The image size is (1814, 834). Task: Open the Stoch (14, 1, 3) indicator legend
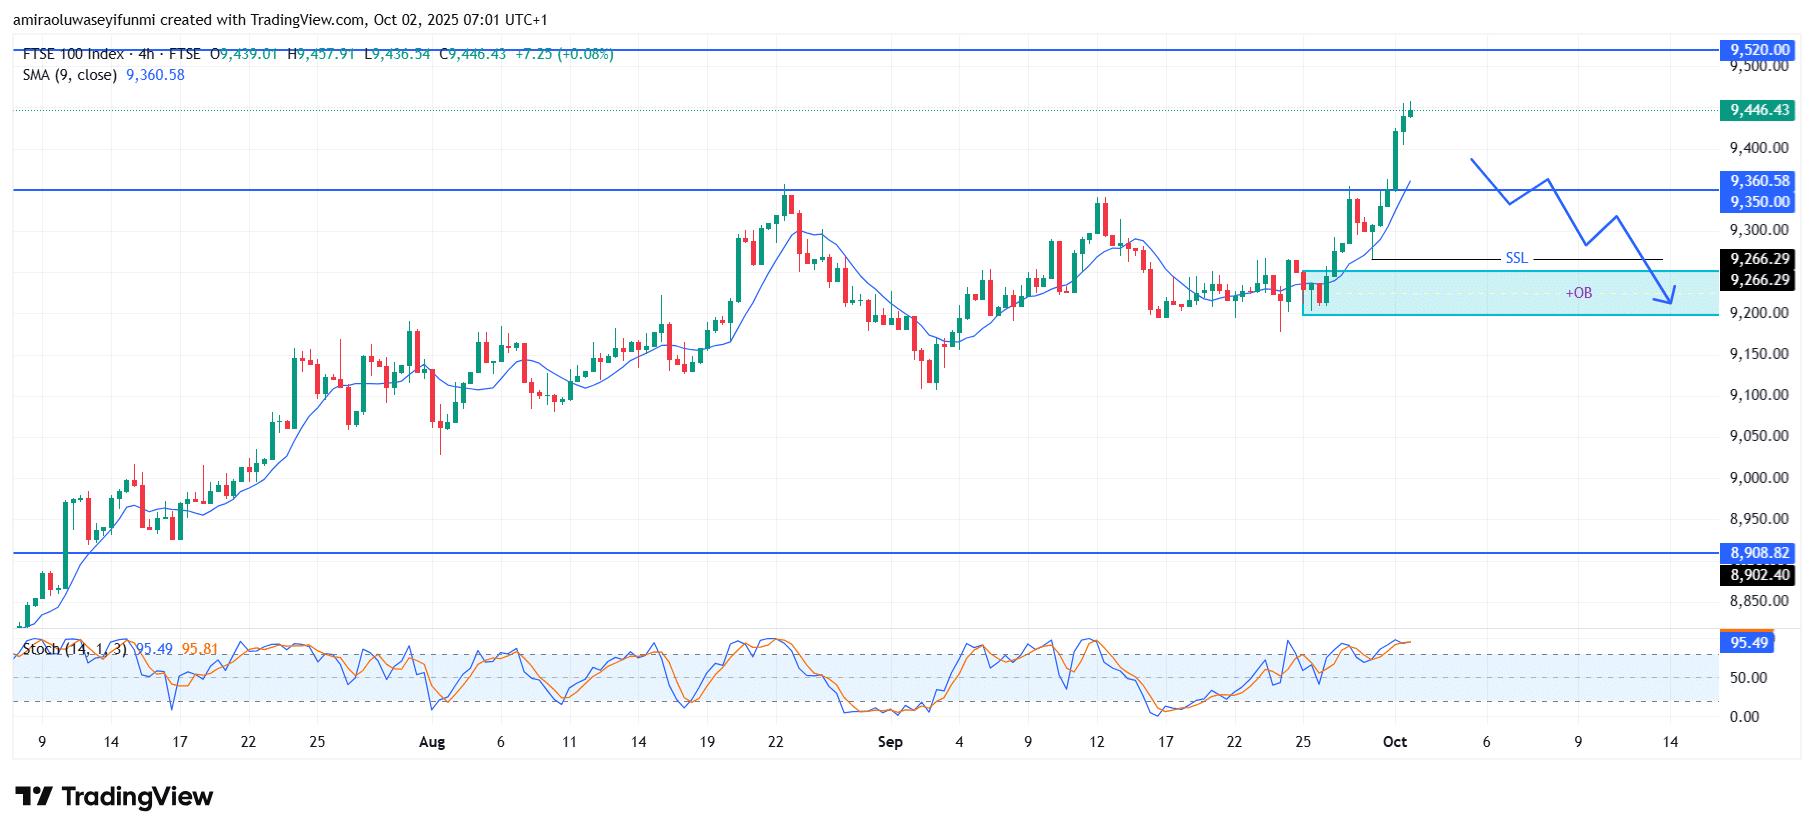[x=74, y=649]
